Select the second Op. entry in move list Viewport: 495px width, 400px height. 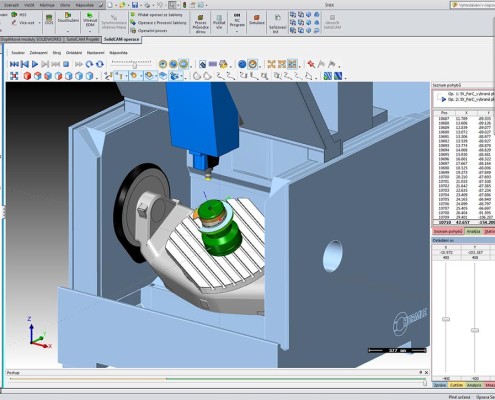click(466, 99)
